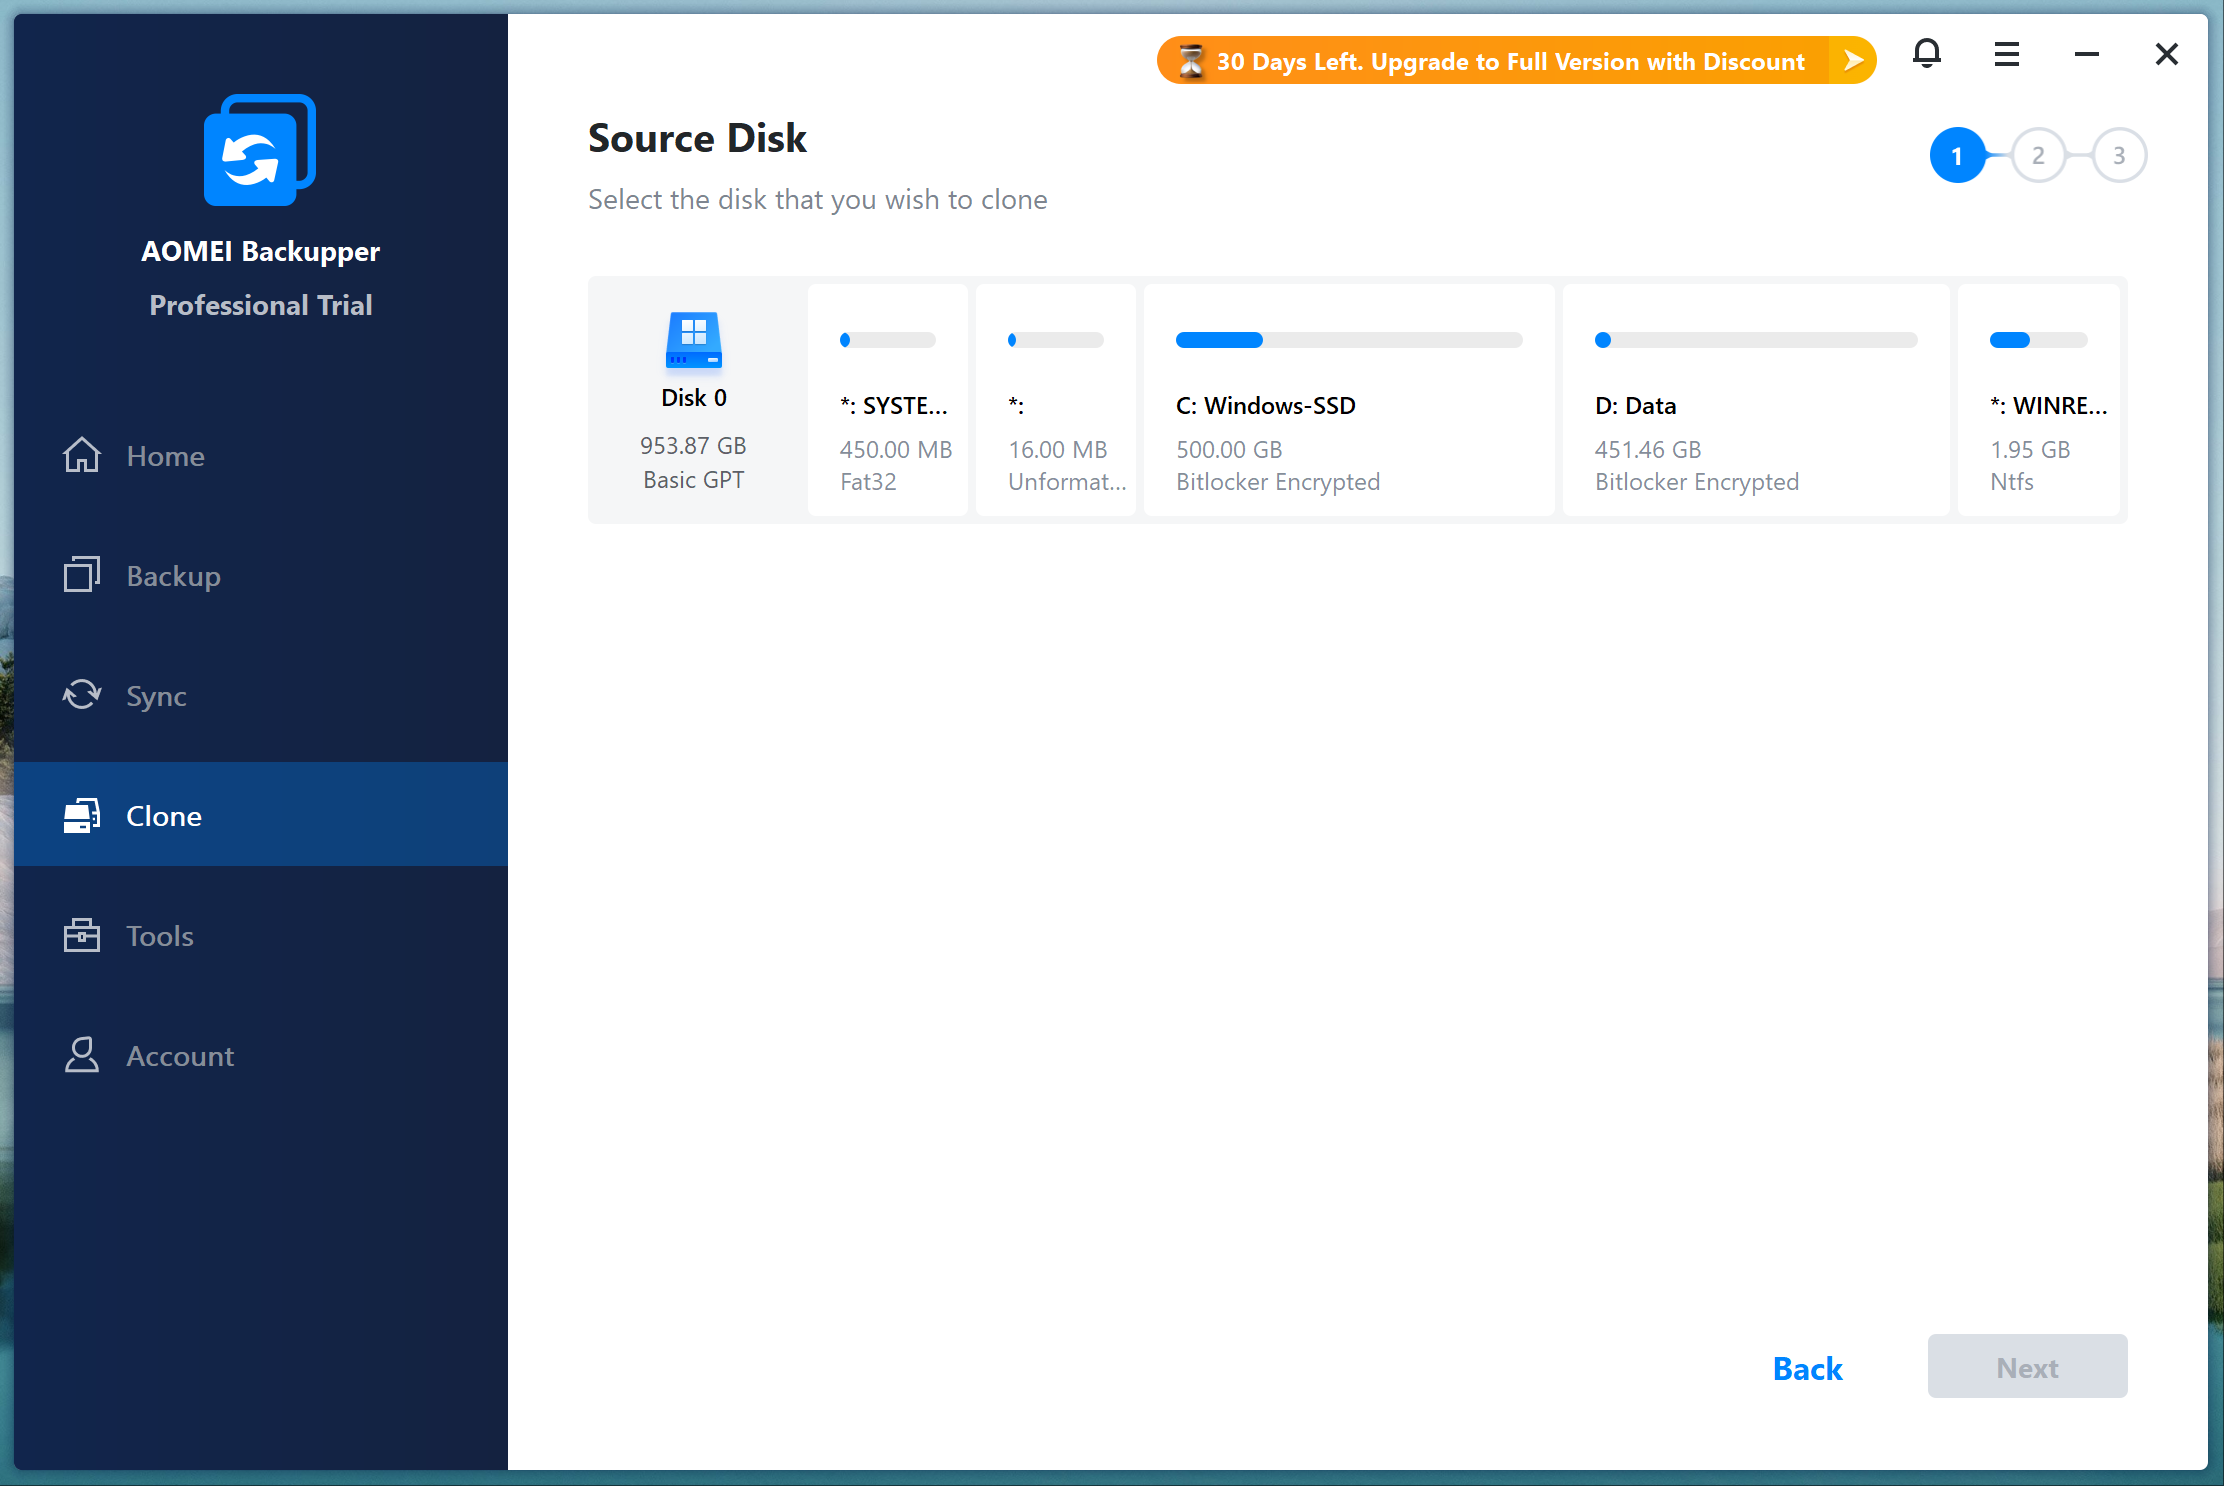Click the 'Disk 0' label
This screenshot has height=1486, width=2224.
(x=693, y=397)
